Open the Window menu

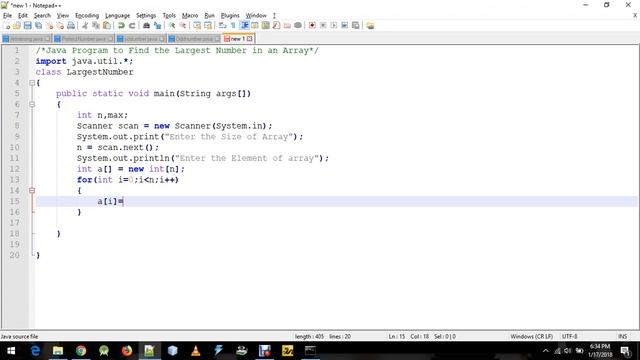[256, 16]
